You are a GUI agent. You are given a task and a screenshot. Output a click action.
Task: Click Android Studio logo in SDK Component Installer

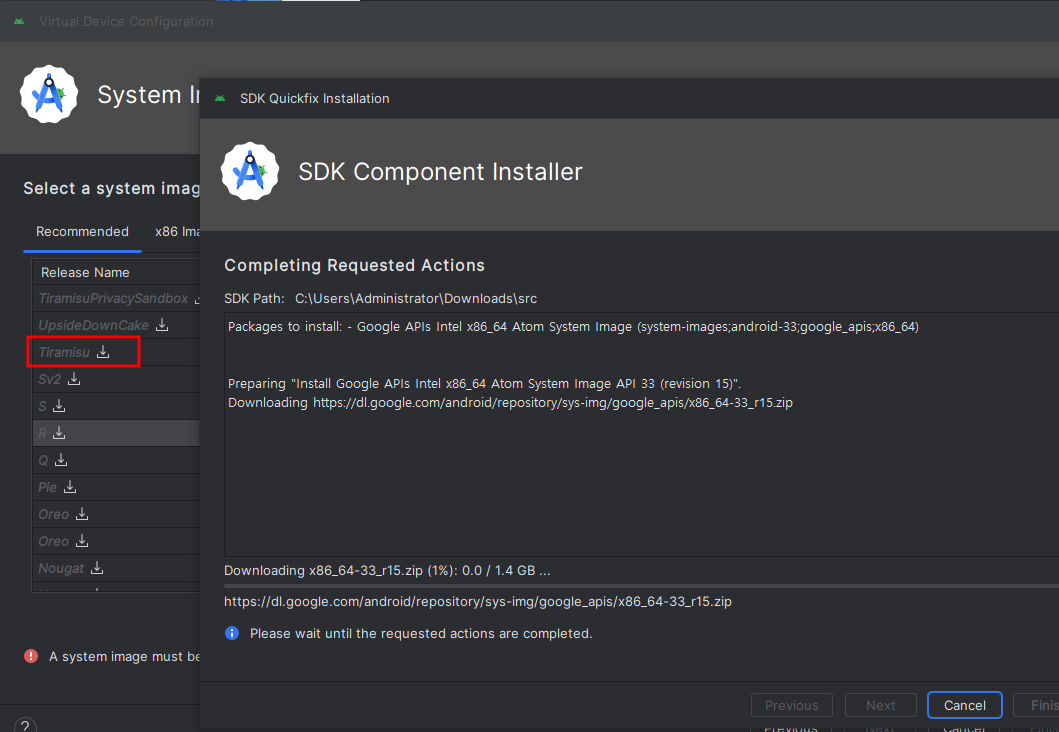point(250,172)
